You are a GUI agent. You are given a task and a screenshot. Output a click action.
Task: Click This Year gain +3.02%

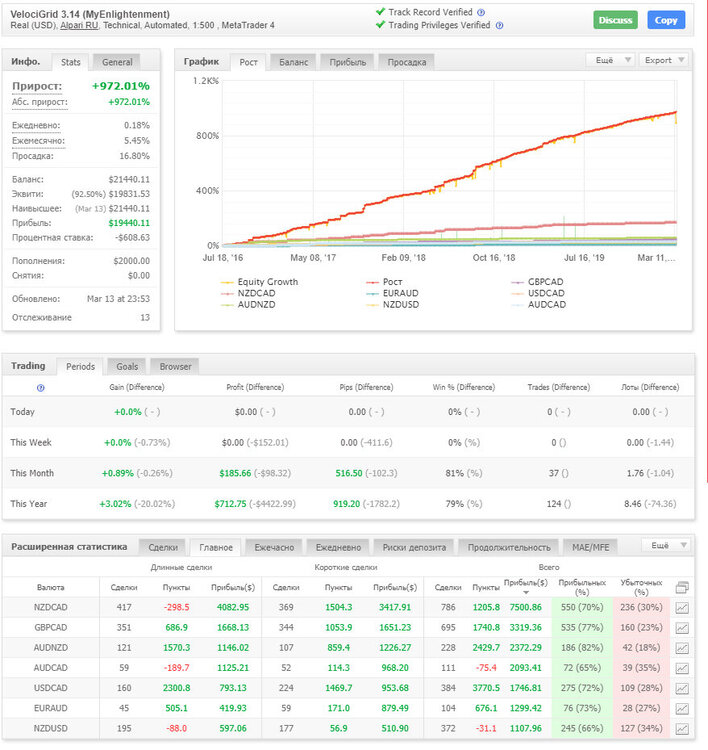coord(115,504)
